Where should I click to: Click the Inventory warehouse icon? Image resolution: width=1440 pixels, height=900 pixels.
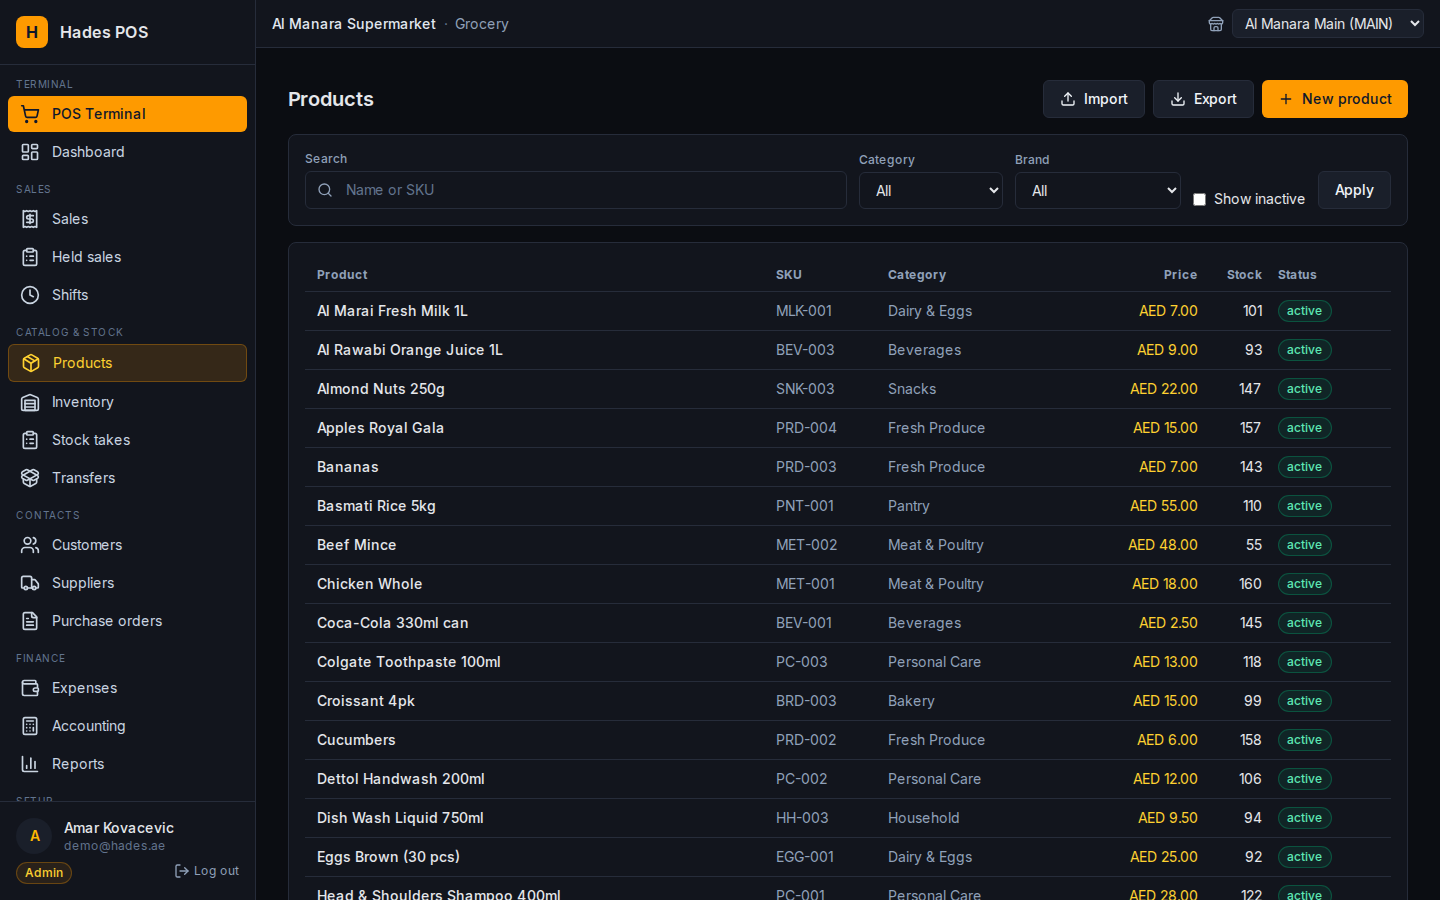click(30, 402)
